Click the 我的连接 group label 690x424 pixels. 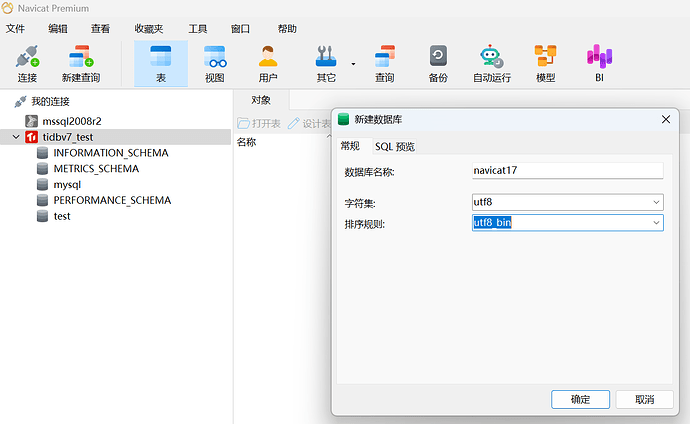pyautogui.click(x=50, y=102)
